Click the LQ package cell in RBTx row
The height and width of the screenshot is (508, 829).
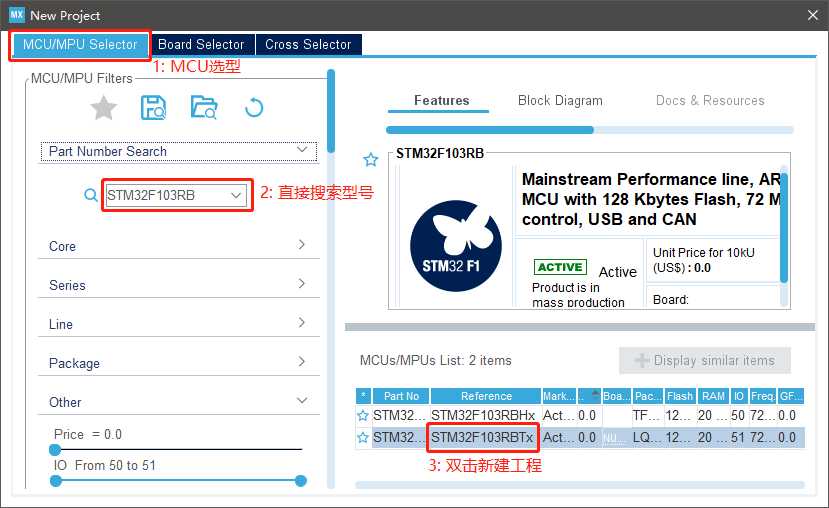[646, 438]
